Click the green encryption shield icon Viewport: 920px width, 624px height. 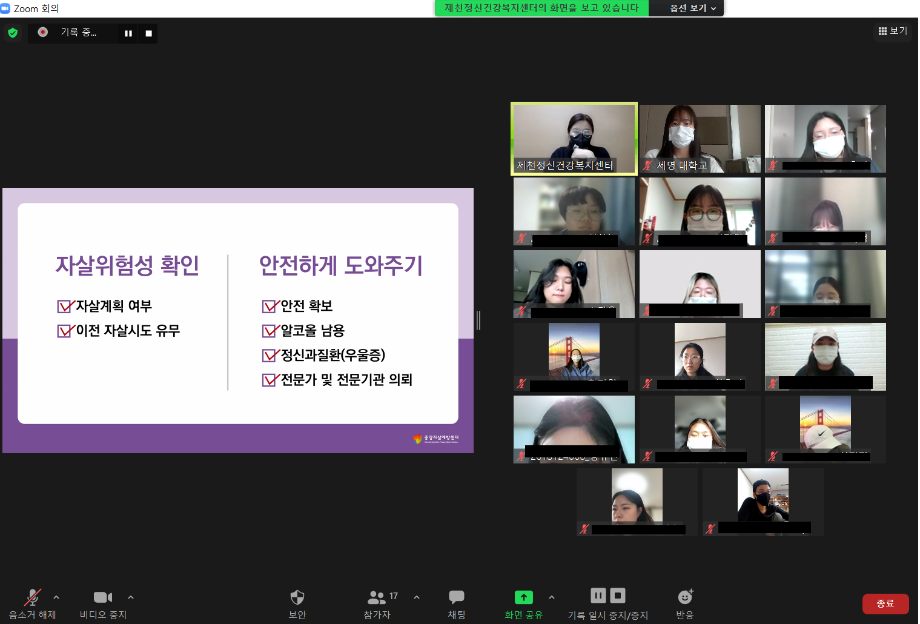[x=13, y=32]
